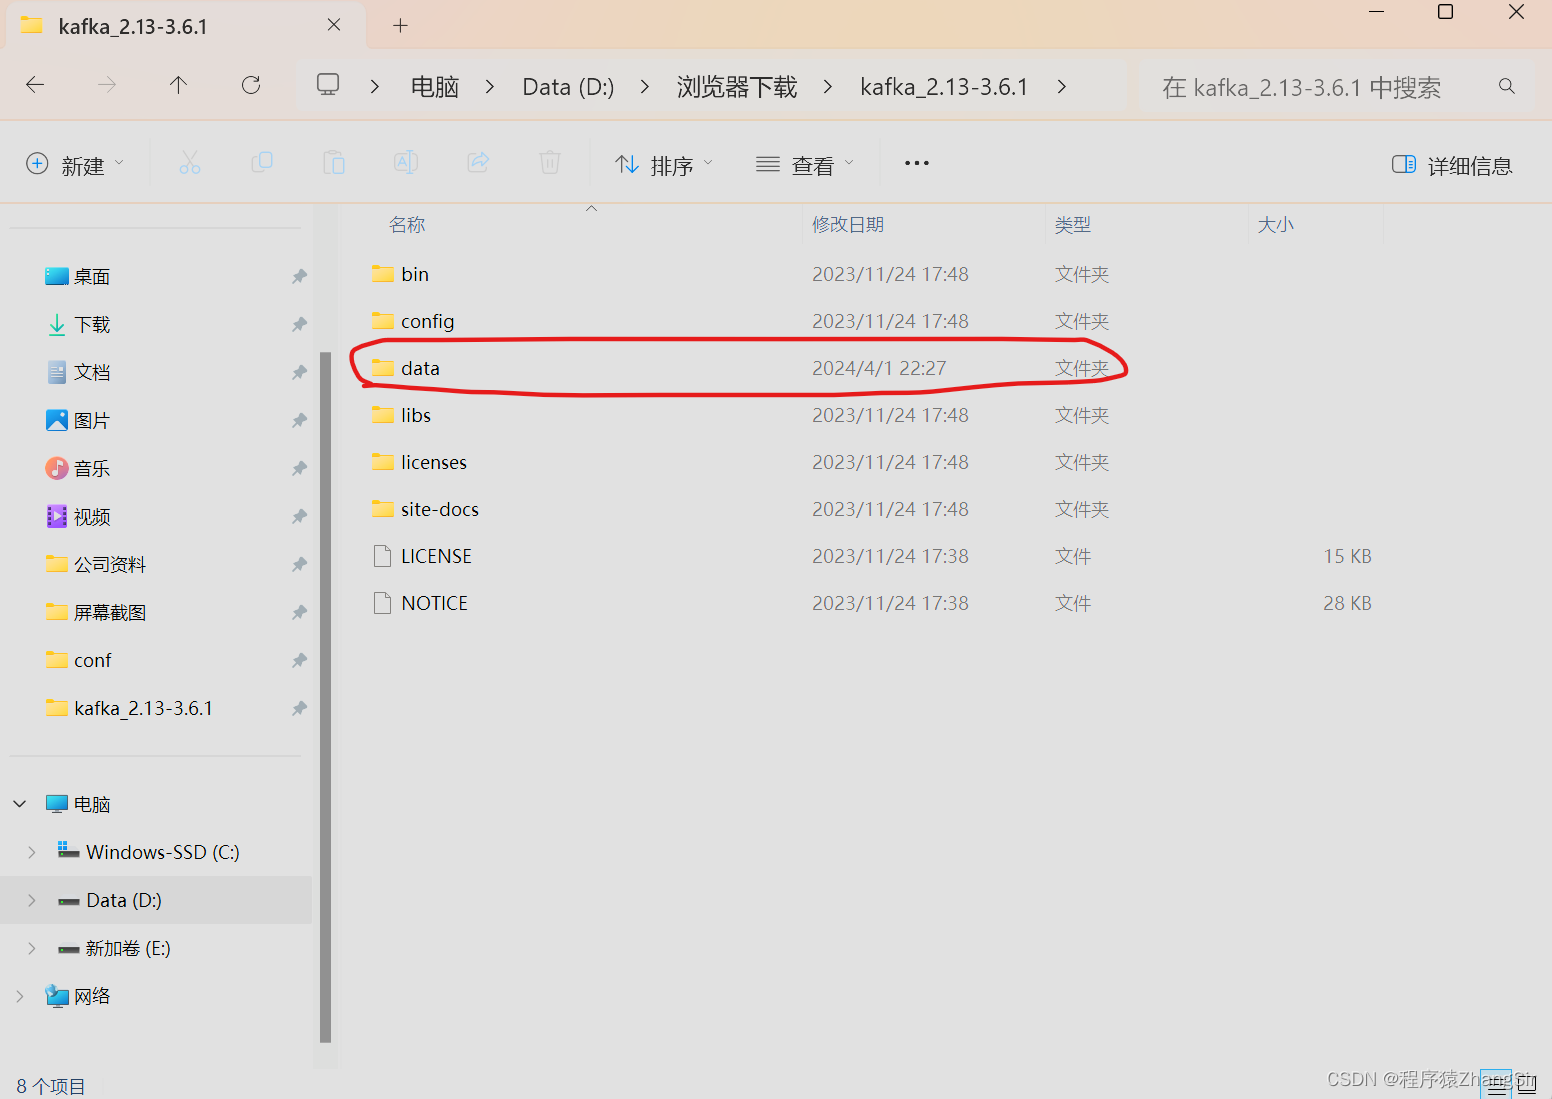
Task: Click pin icon beside sidebar kafka_2.13-3.6.1
Action: [x=299, y=708]
